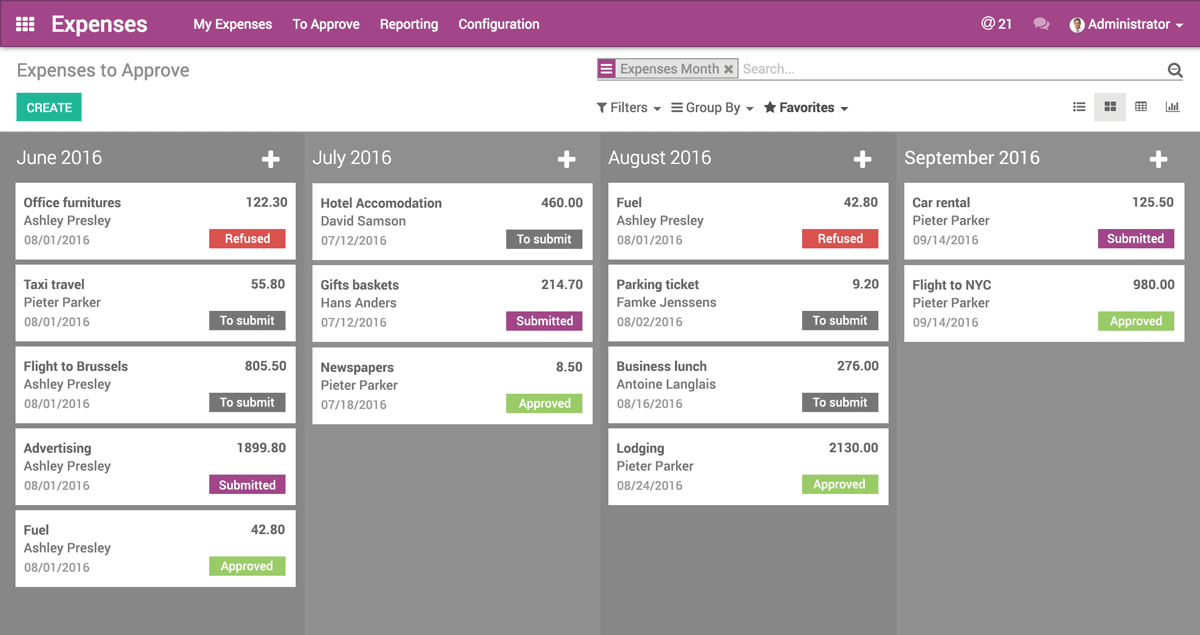Open the Group By dropdown

coord(711,107)
